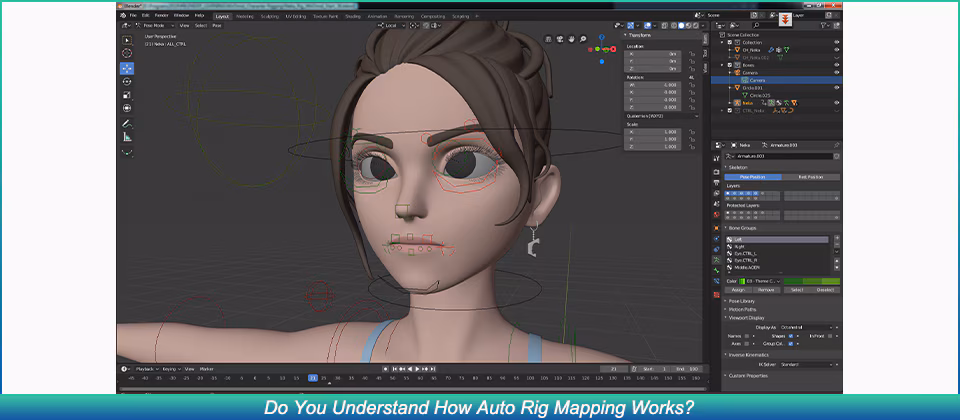Viewport: 960px width, 420px height.
Task: Hide the Bones collection eye icon
Action: tap(837, 65)
